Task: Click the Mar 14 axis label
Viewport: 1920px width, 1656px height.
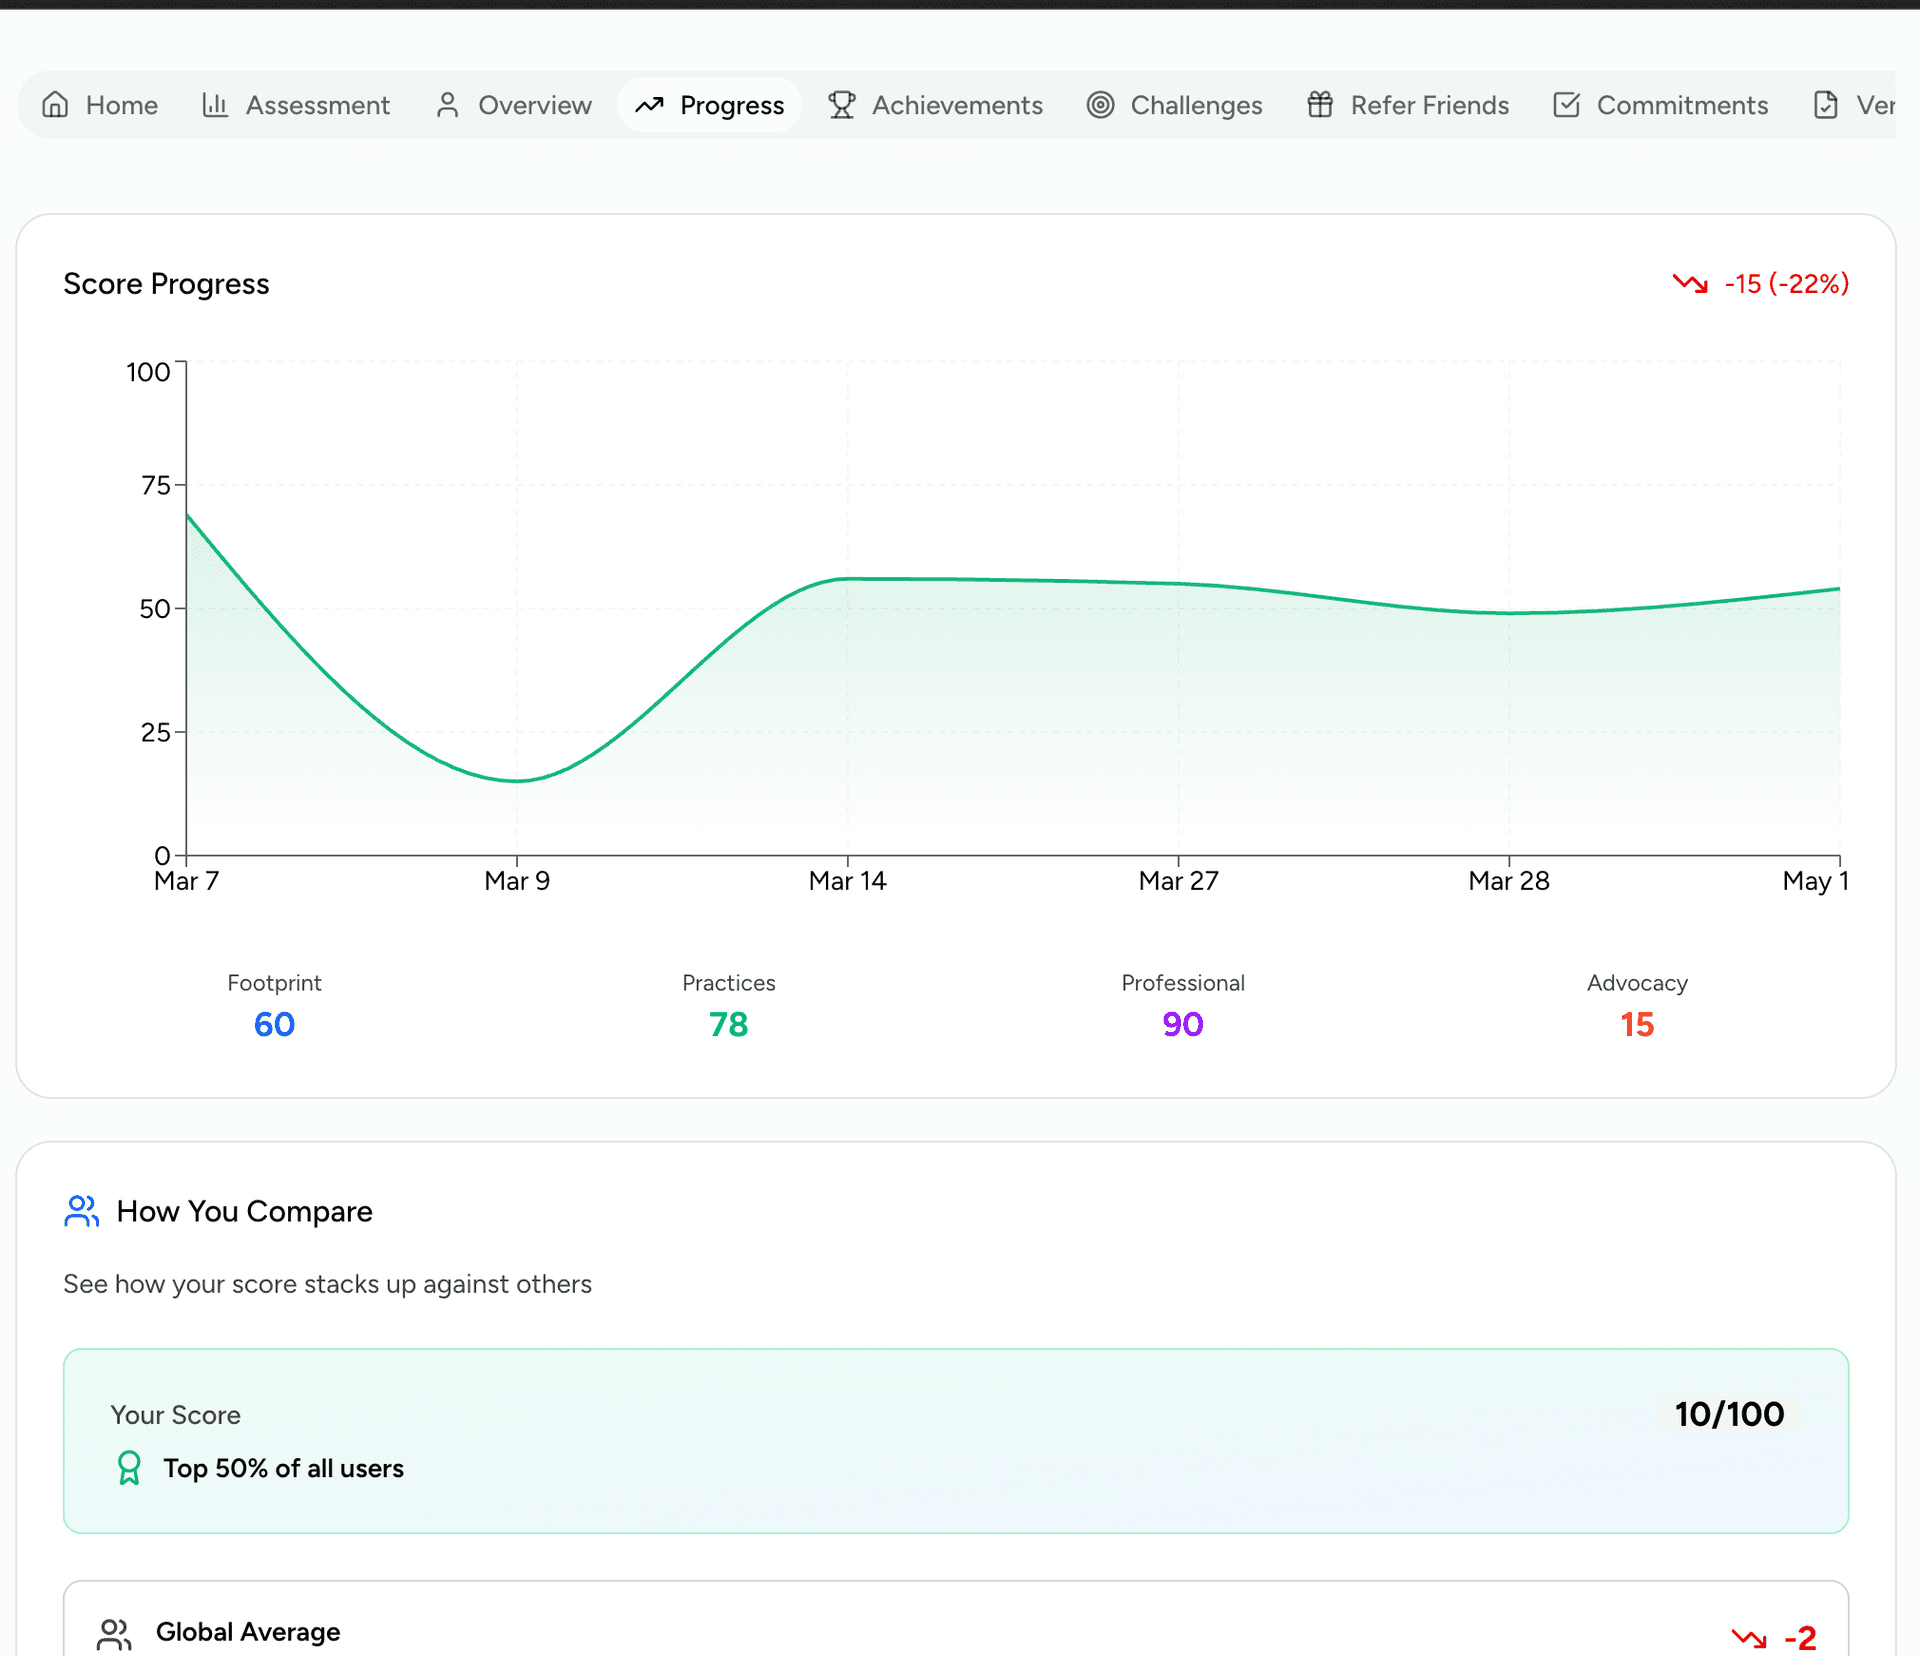Action: (x=848, y=881)
